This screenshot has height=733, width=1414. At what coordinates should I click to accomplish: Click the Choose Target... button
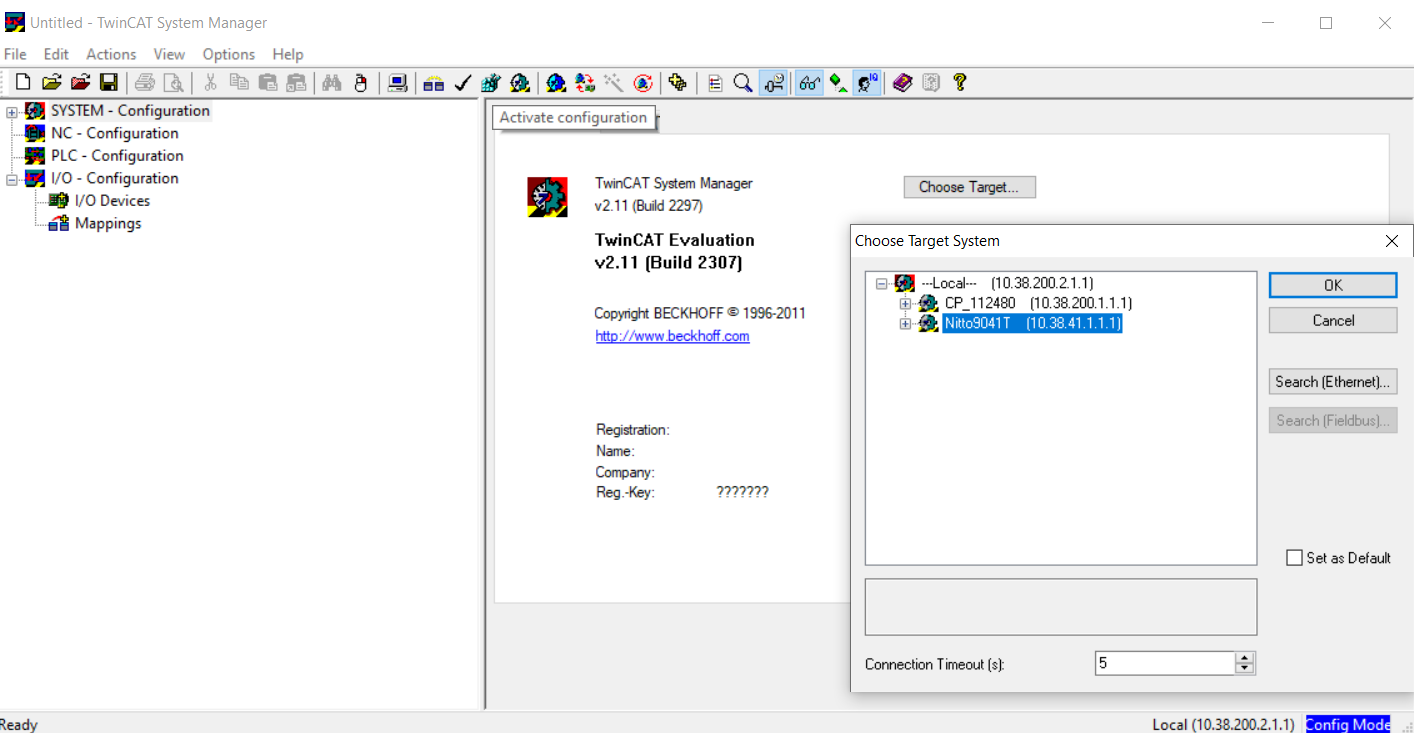[x=969, y=187]
